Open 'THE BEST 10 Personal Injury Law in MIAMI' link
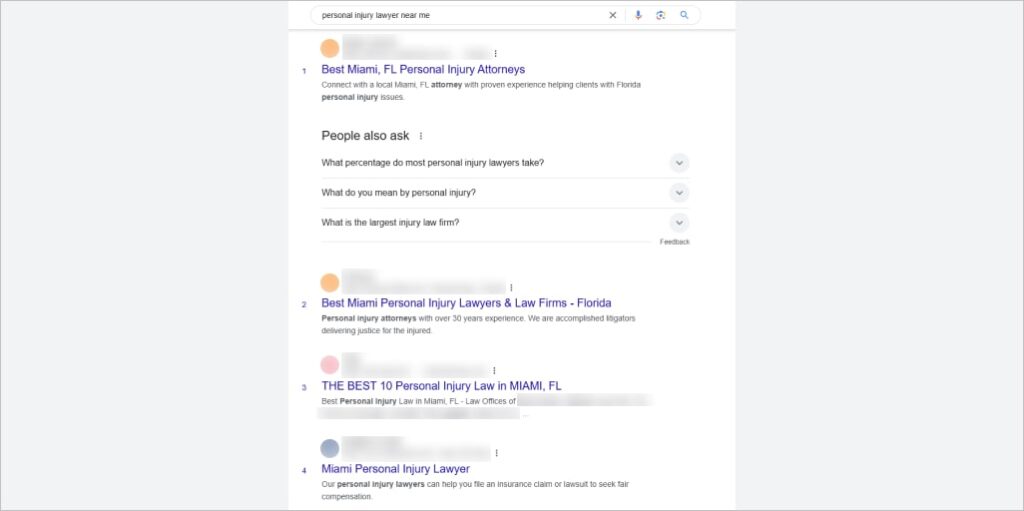This screenshot has height=511, width=1024. click(x=441, y=386)
